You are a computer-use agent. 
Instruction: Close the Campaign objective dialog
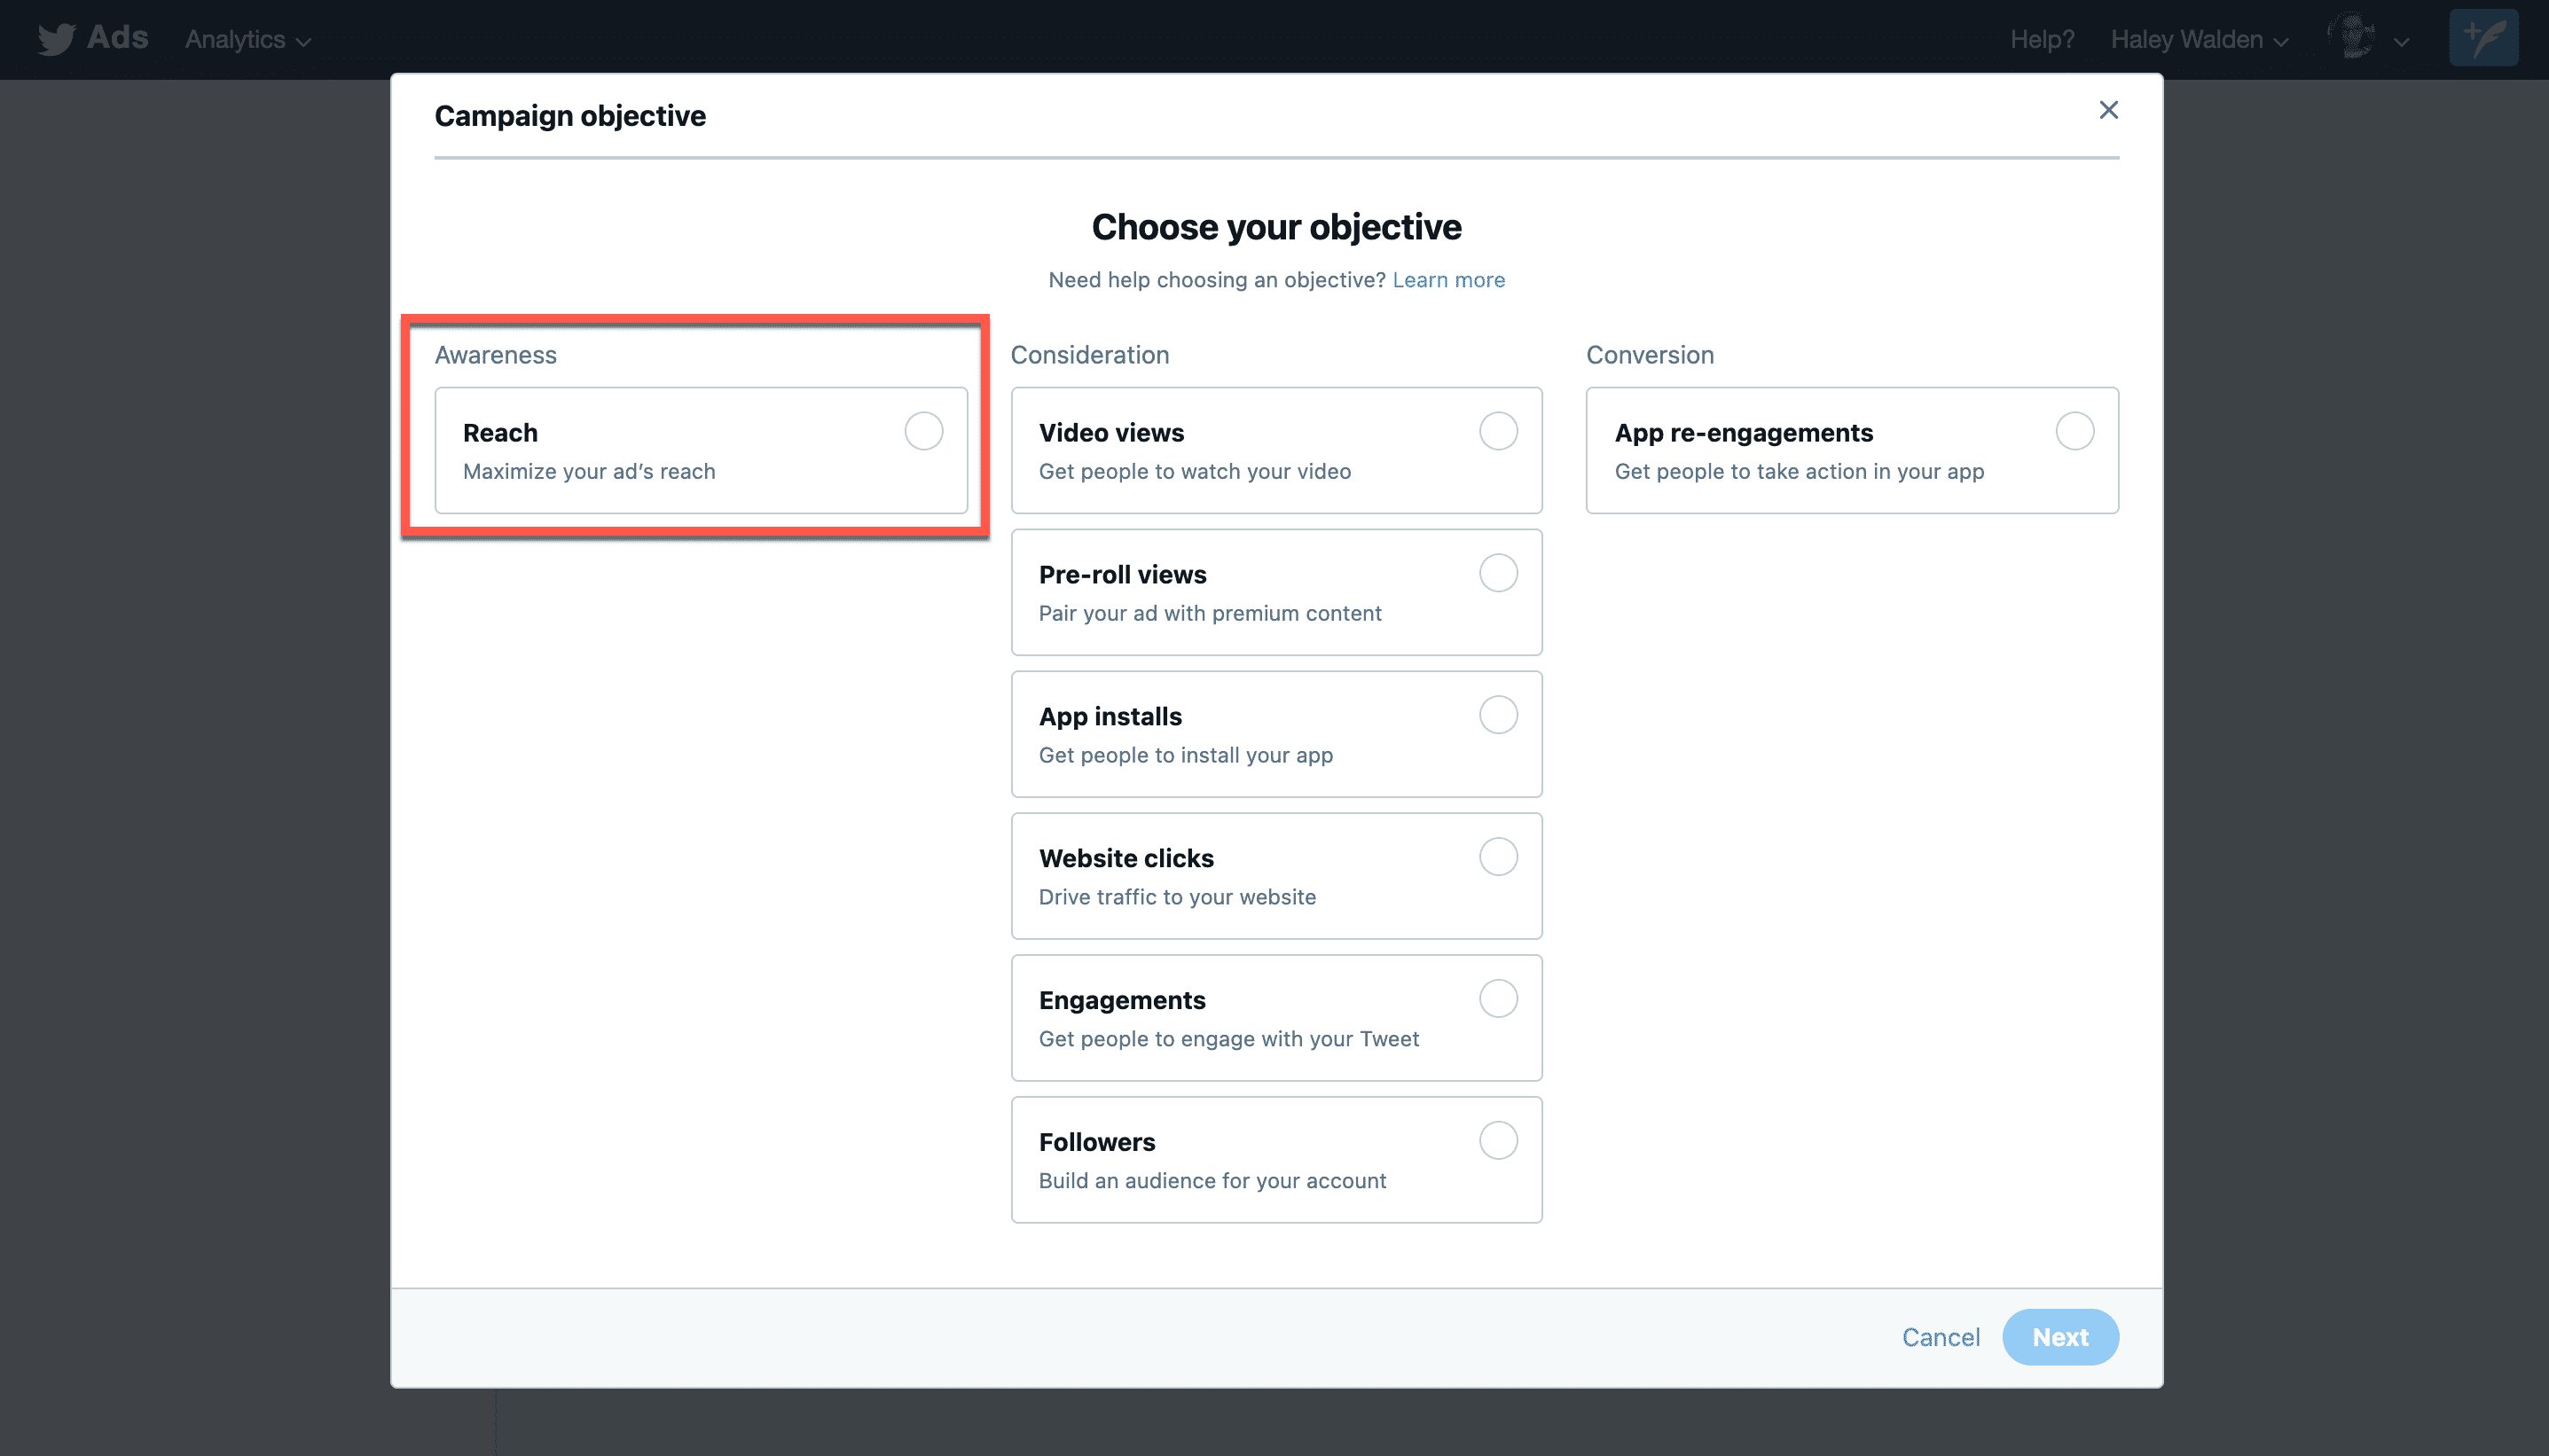tap(2108, 110)
